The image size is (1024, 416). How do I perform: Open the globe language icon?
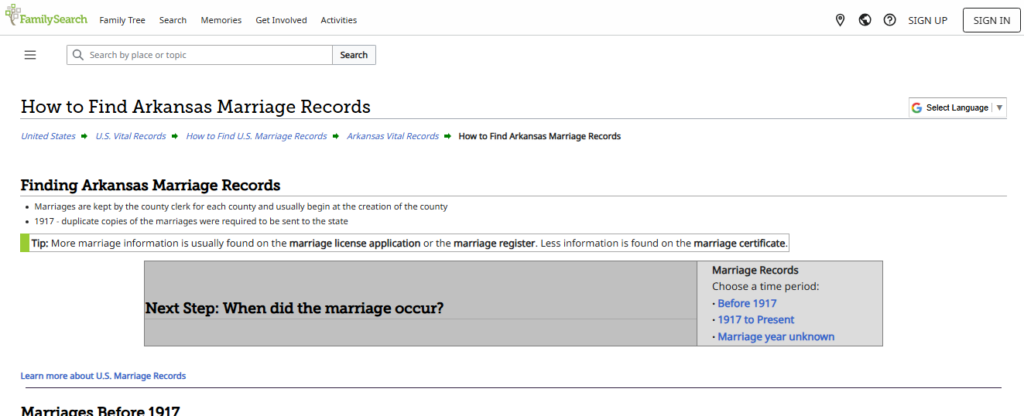point(865,20)
